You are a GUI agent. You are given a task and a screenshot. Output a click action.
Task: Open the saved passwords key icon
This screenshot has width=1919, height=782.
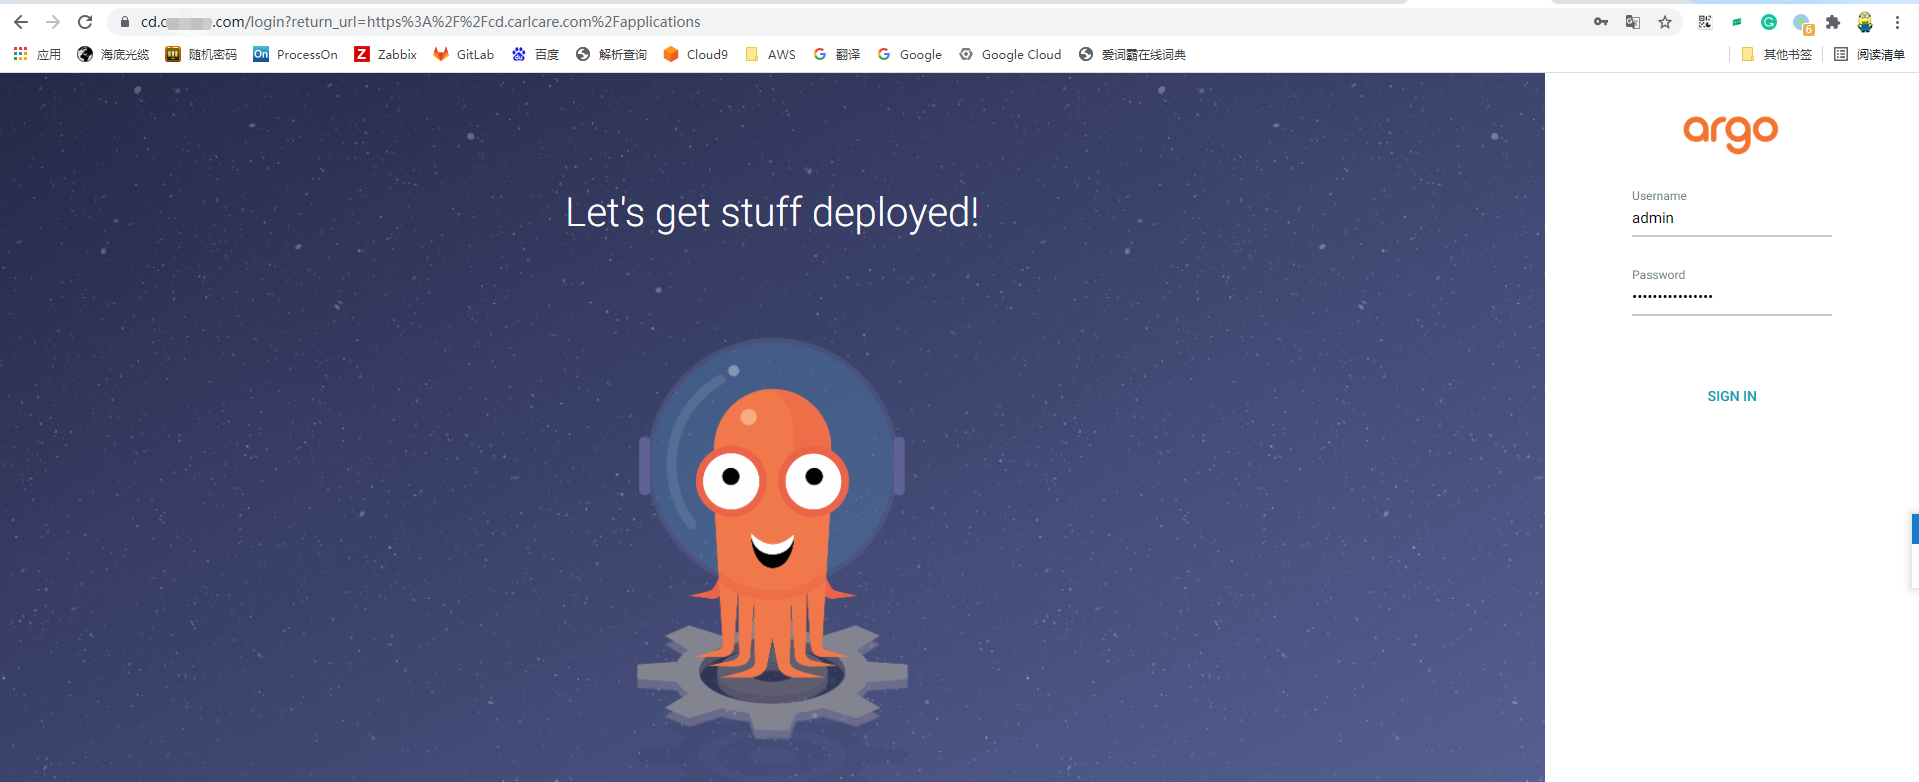click(1601, 22)
